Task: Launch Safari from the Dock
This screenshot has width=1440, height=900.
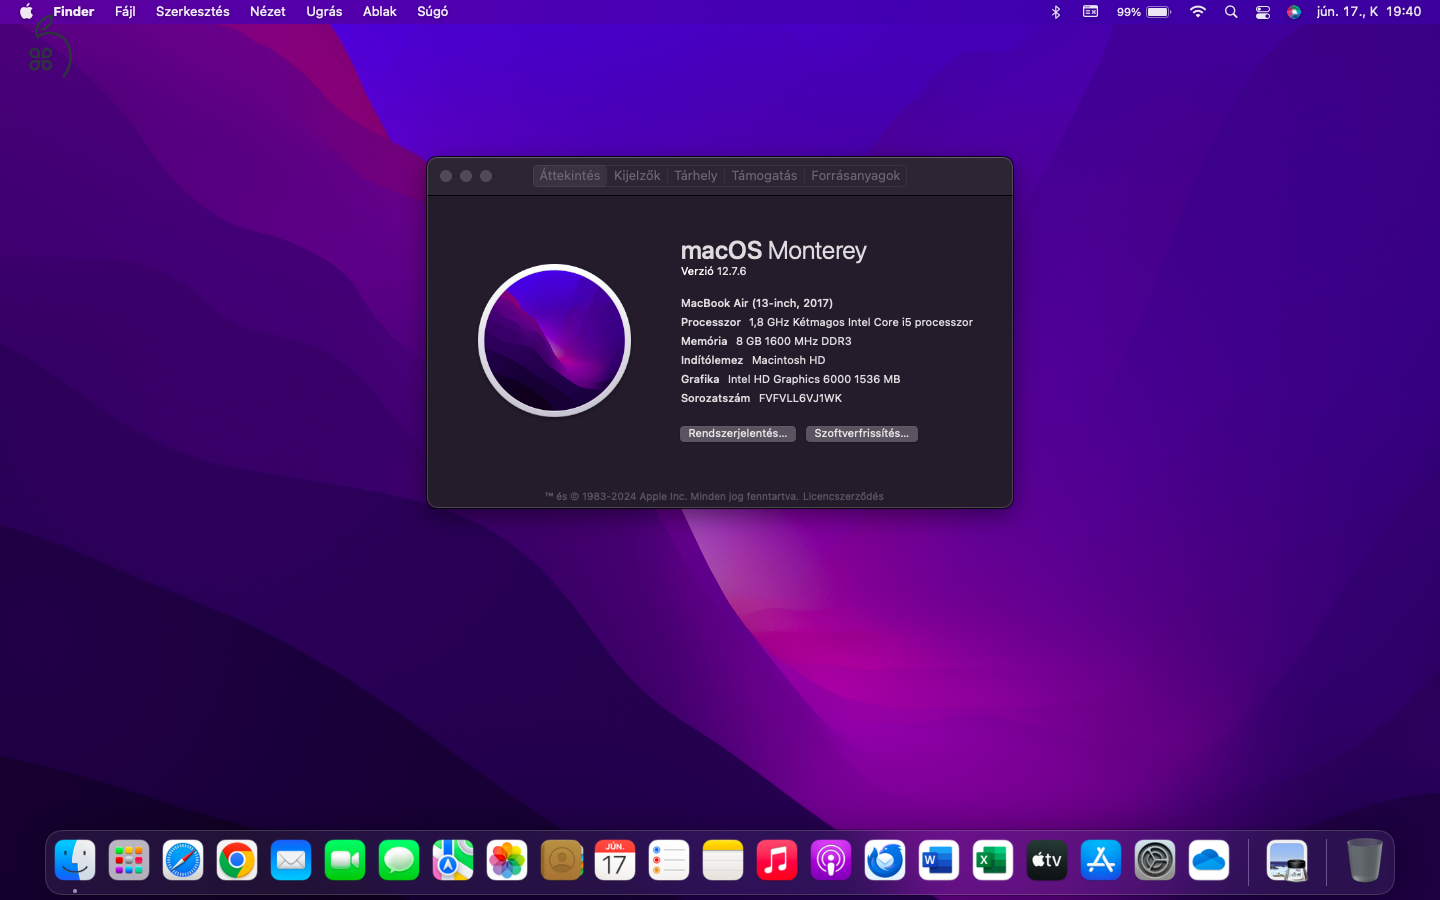Action: click(x=183, y=860)
